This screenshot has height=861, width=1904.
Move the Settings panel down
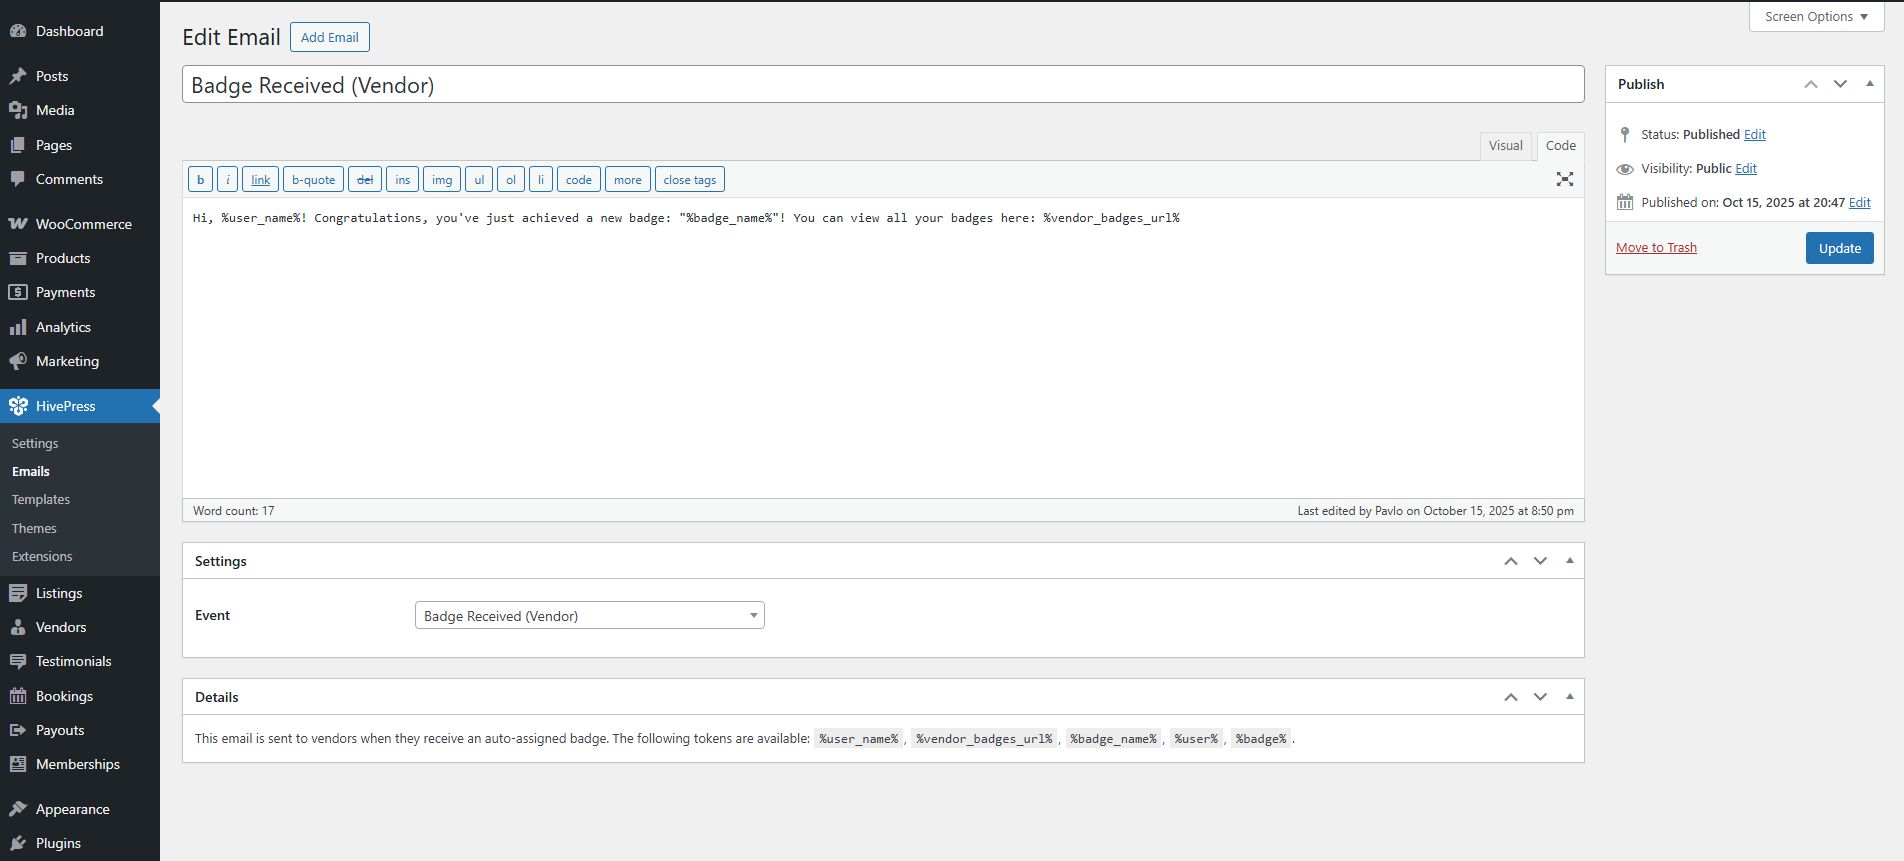[x=1540, y=561]
